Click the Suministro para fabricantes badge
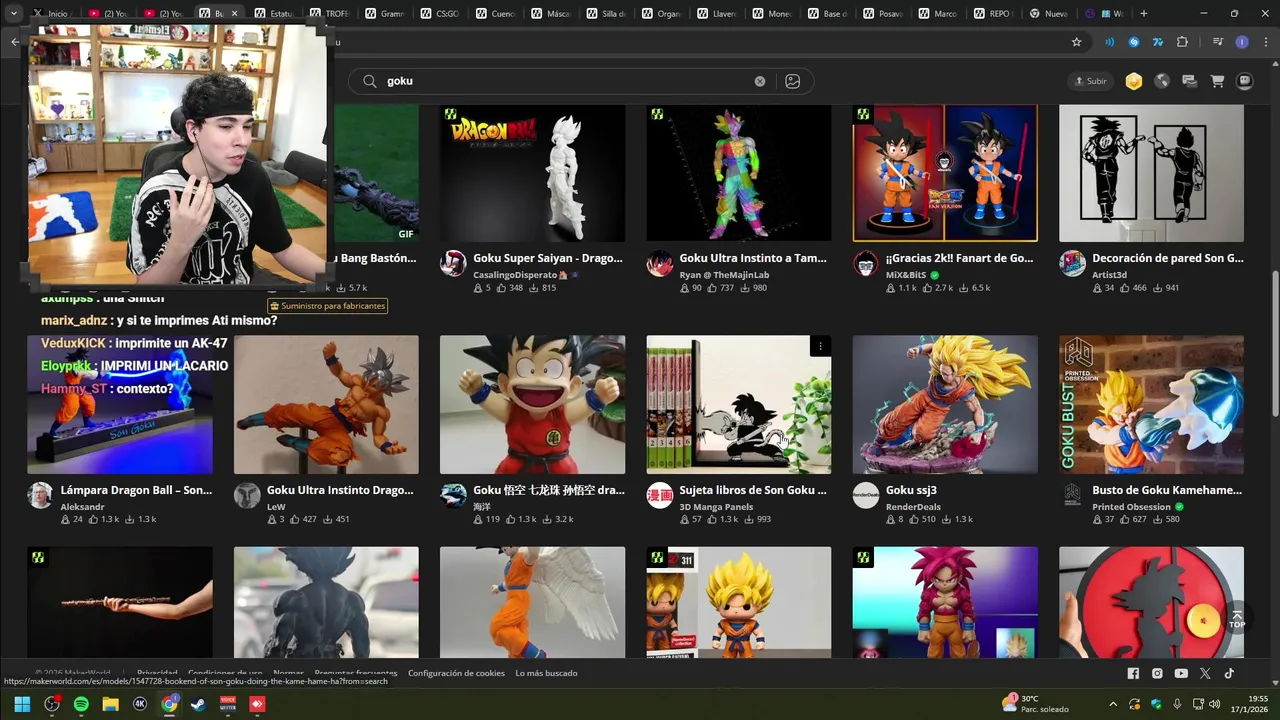Image resolution: width=1280 pixels, height=720 pixels. pos(327,306)
